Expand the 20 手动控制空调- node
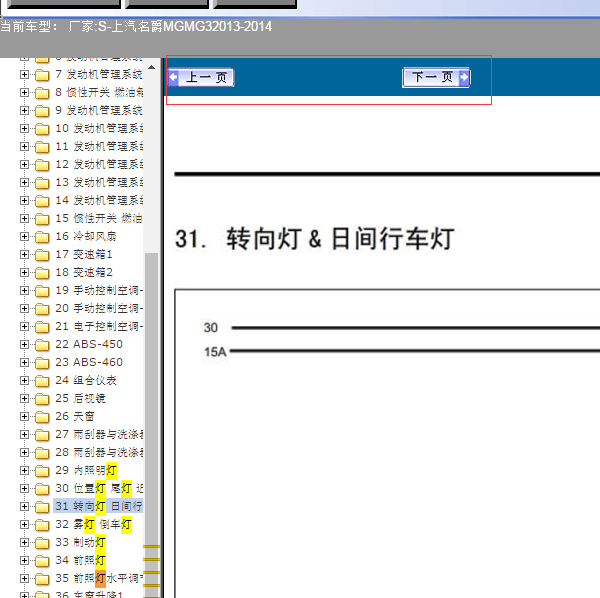This screenshot has width=600, height=598. point(24,308)
